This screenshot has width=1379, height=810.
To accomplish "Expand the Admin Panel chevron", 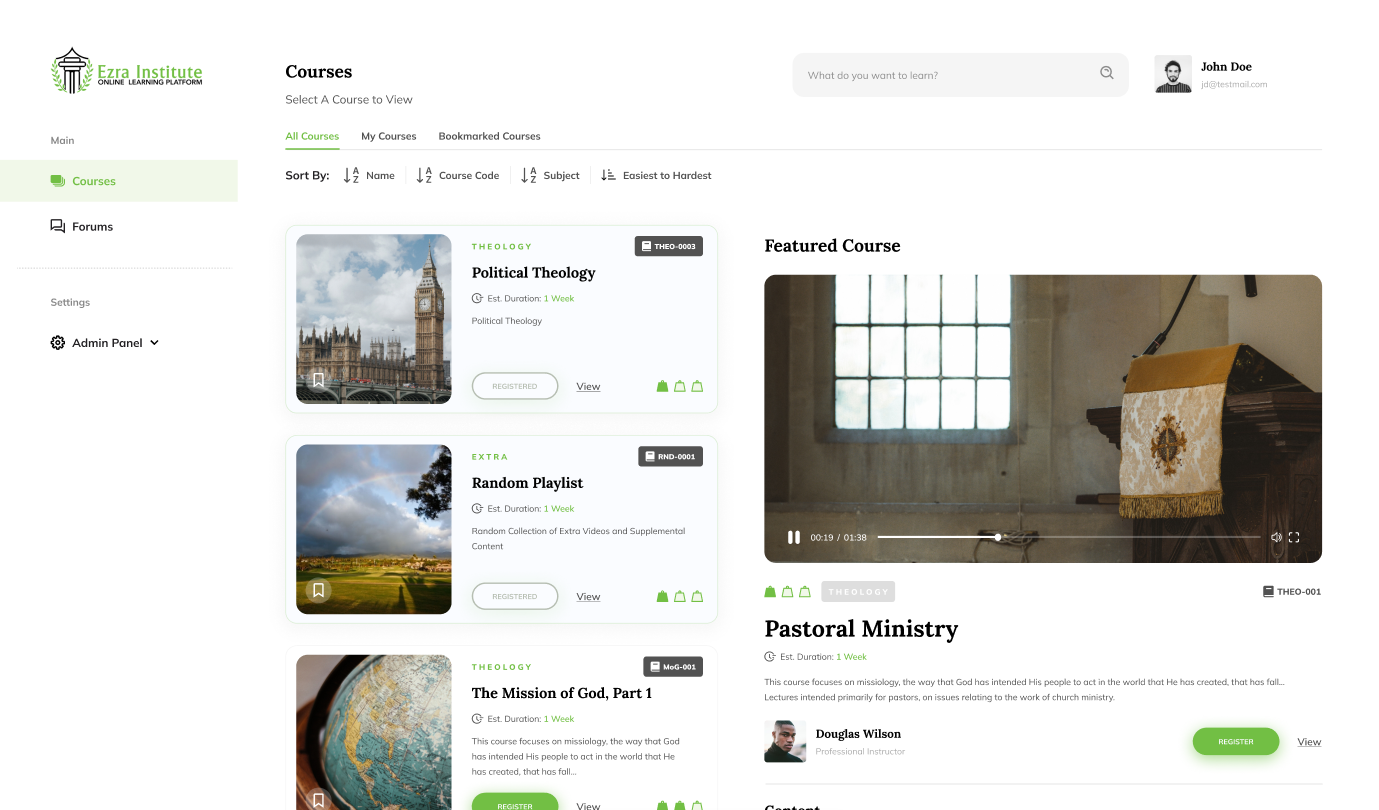I will tap(154, 343).
